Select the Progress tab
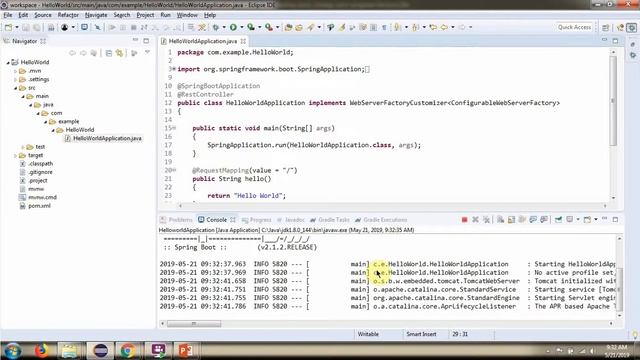This screenshot has width=640, height=360. click(x=256, y=220)
